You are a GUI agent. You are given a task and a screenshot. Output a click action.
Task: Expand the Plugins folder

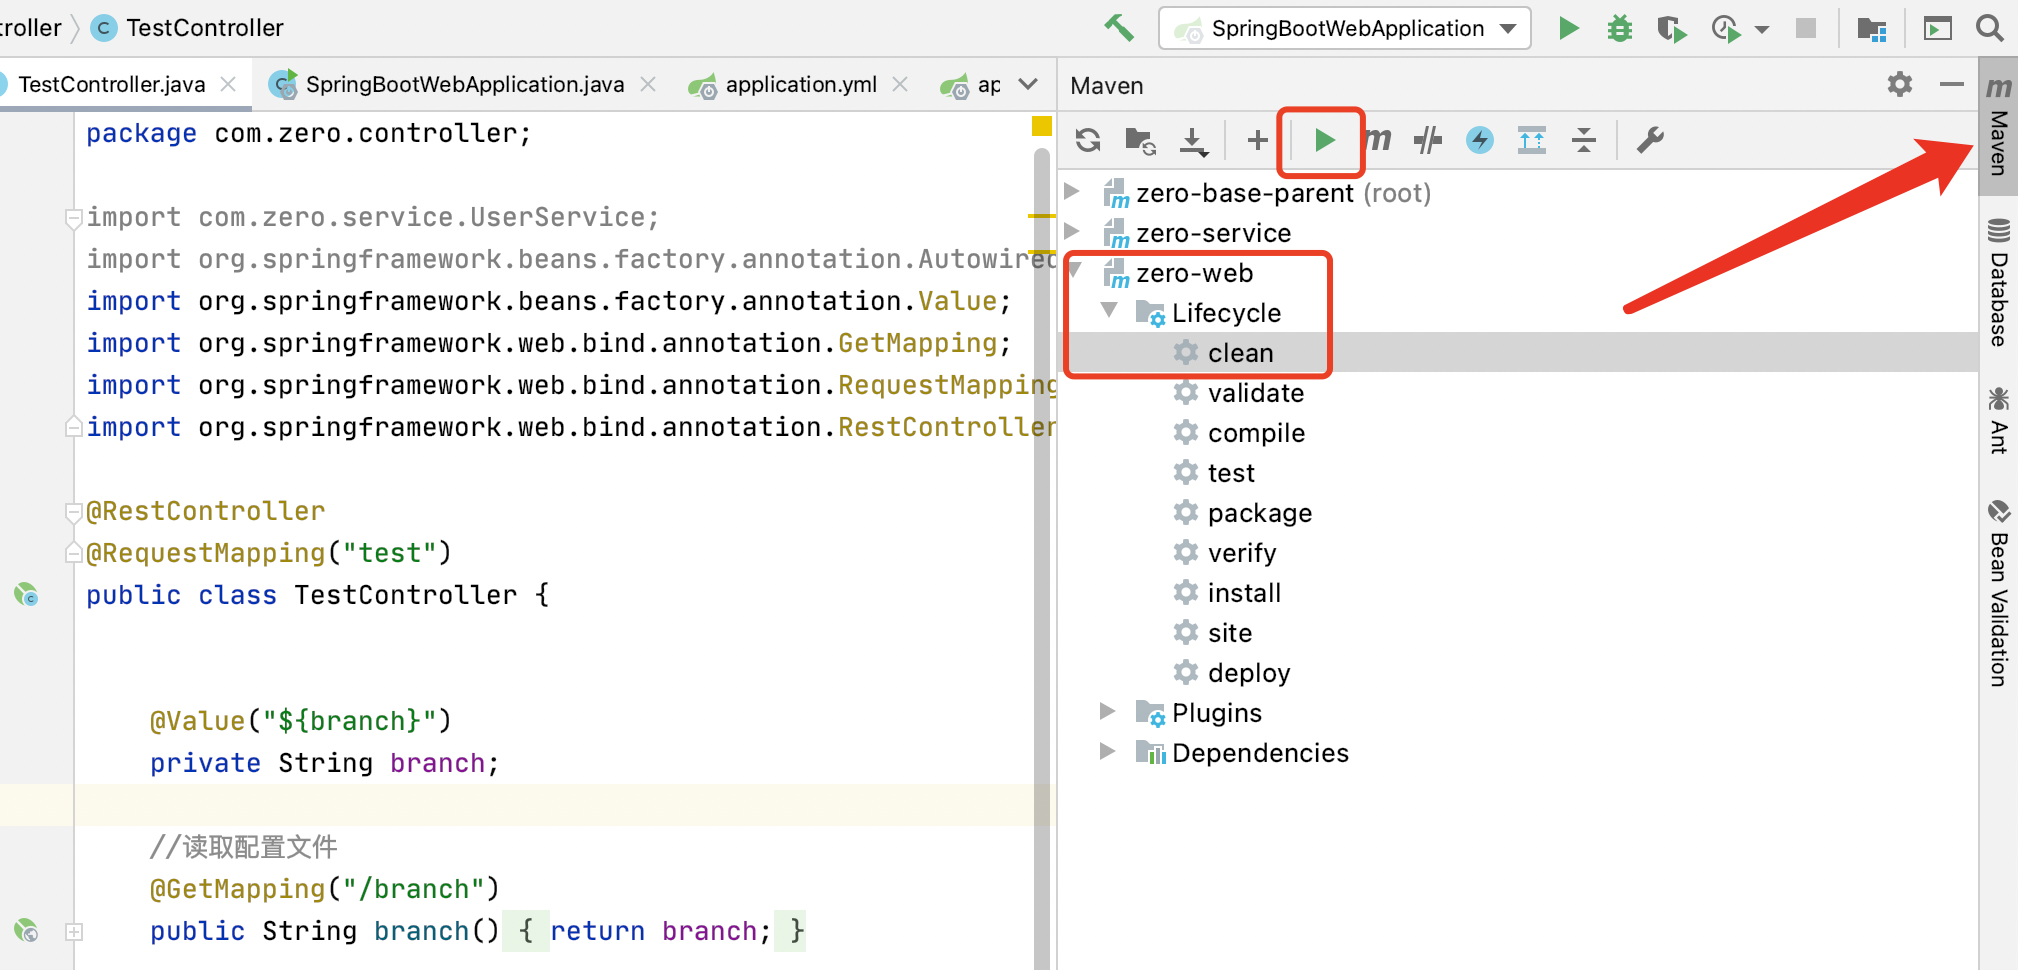tap(1107, 711)
